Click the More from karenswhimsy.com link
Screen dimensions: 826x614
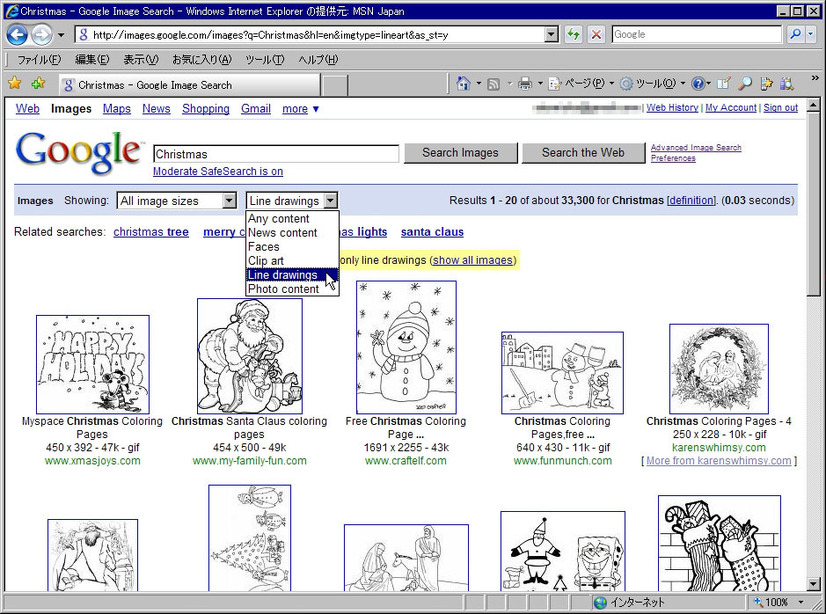(719, 461)
